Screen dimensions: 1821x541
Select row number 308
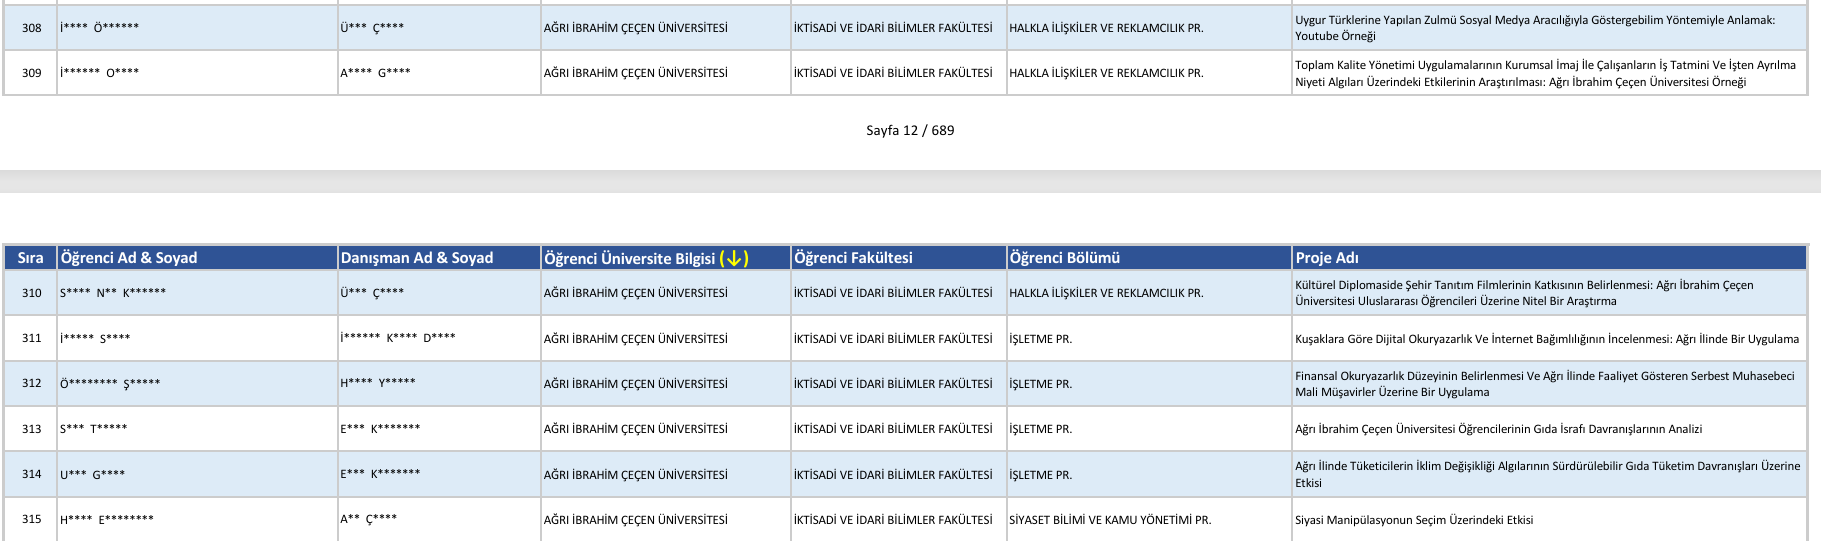(x=32, y=28)
